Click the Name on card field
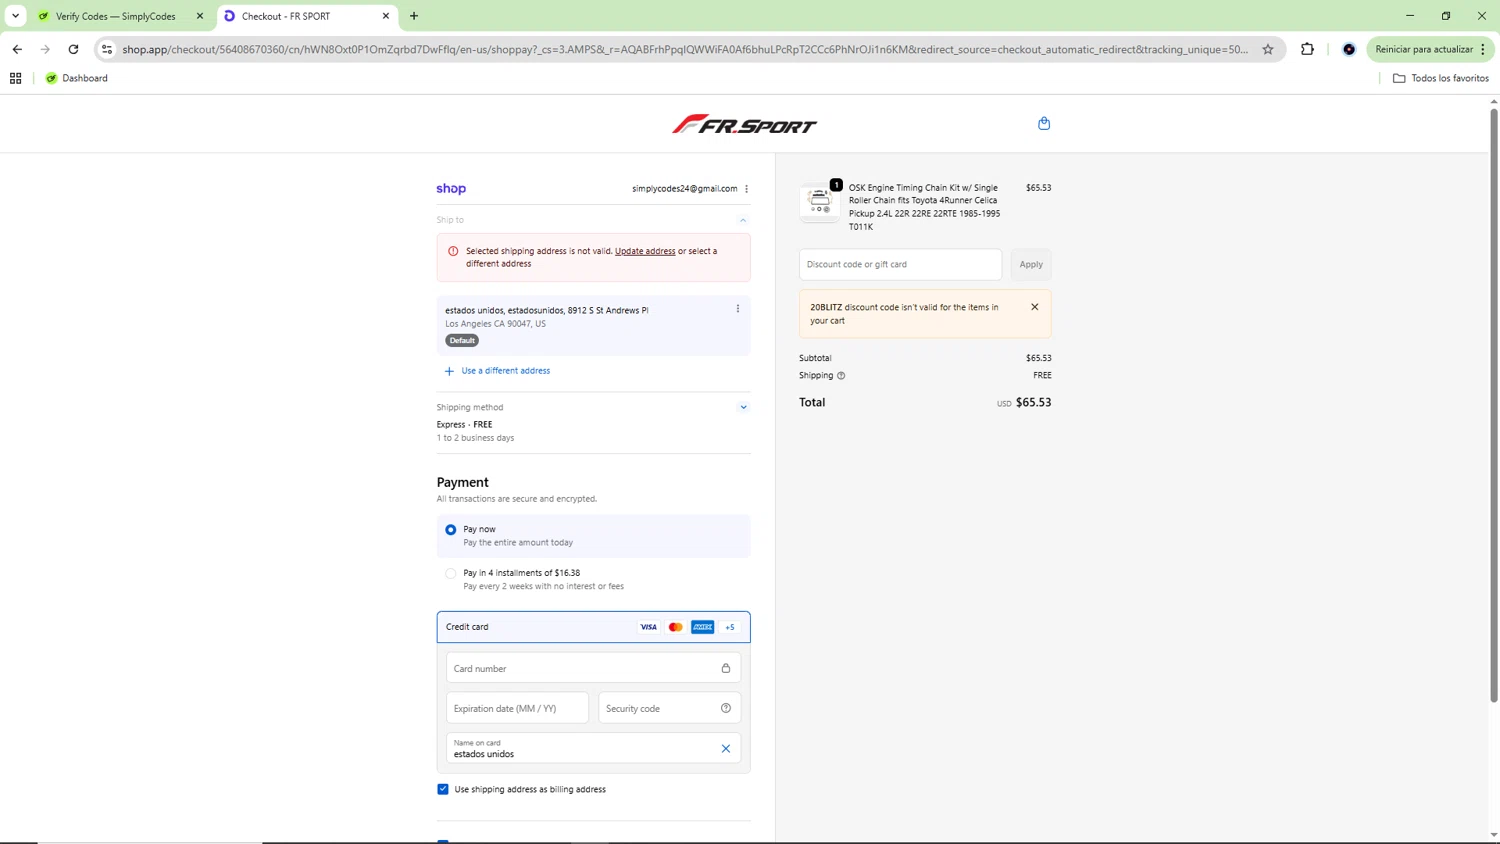 coord(593,748)
